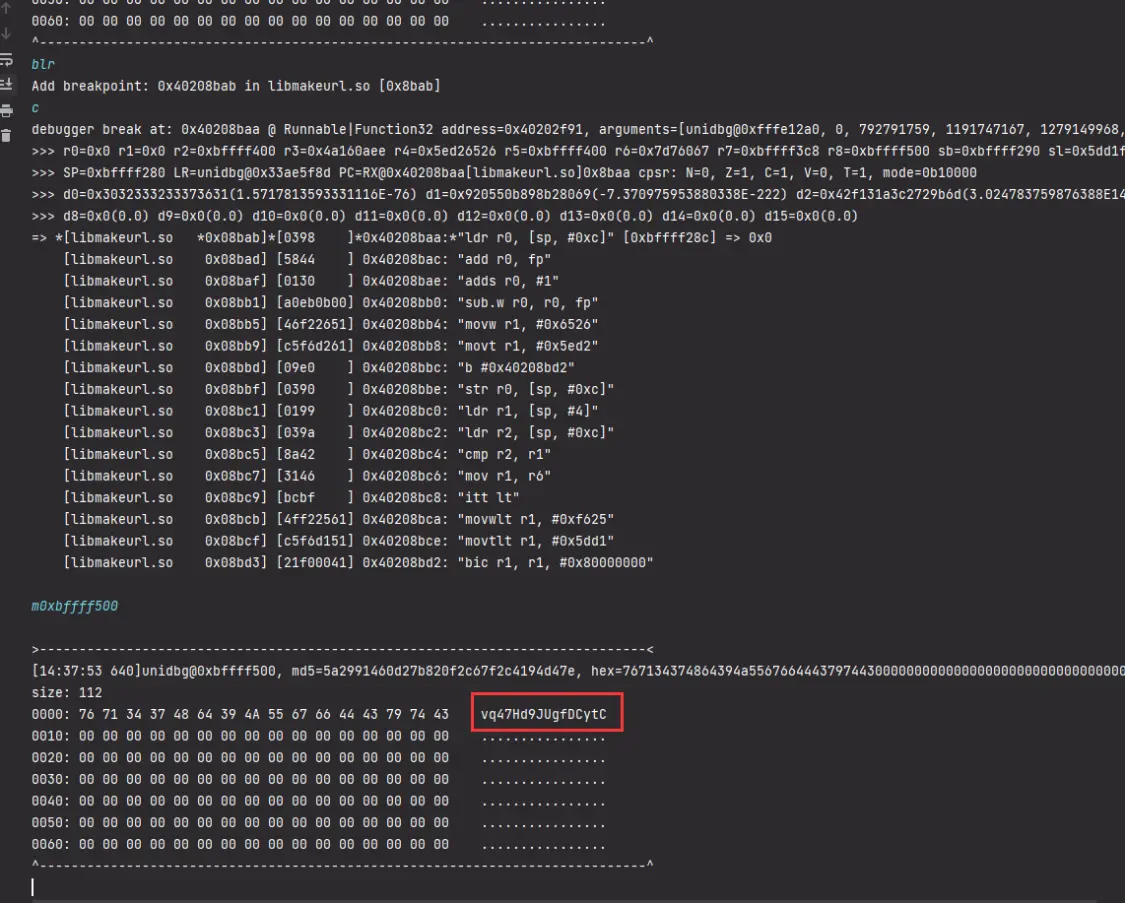Click the down-arrow stack trace icon

[x=6, y=34]
